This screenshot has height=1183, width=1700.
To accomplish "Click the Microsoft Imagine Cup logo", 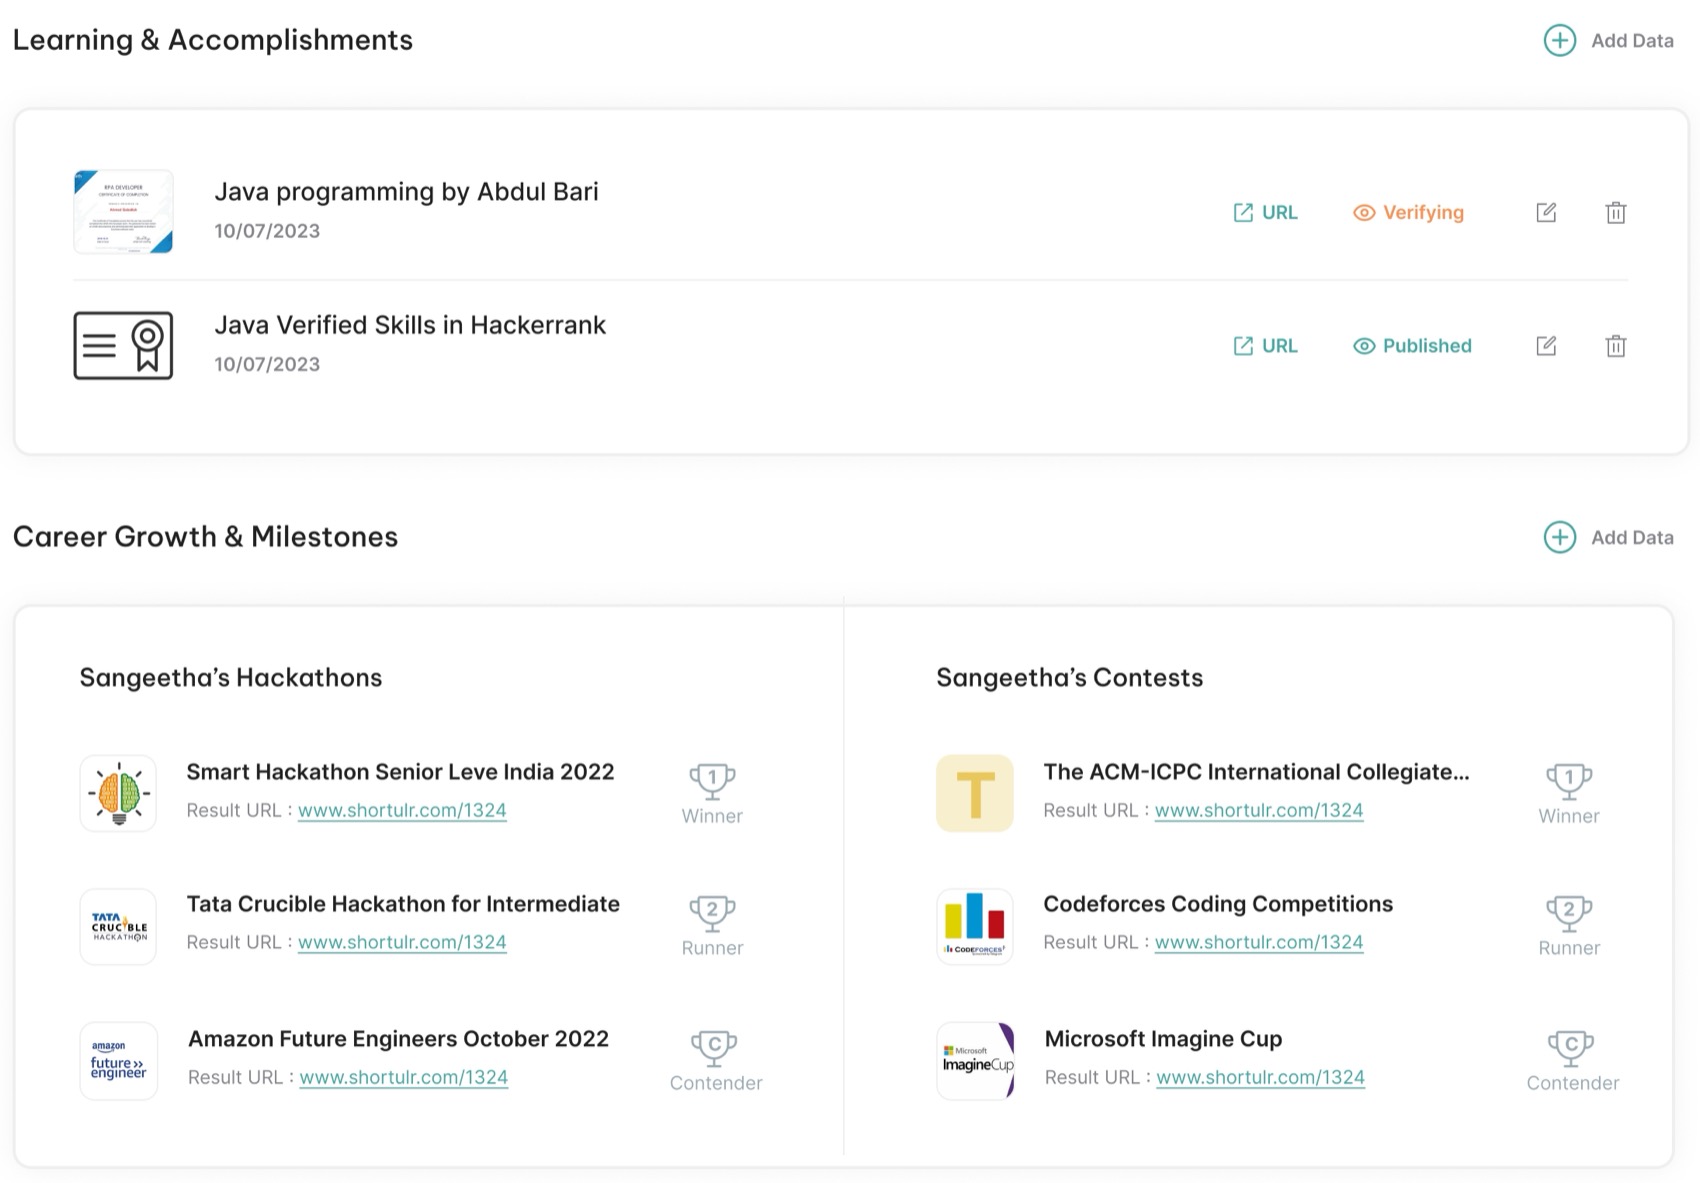I will click(975, 1061).
